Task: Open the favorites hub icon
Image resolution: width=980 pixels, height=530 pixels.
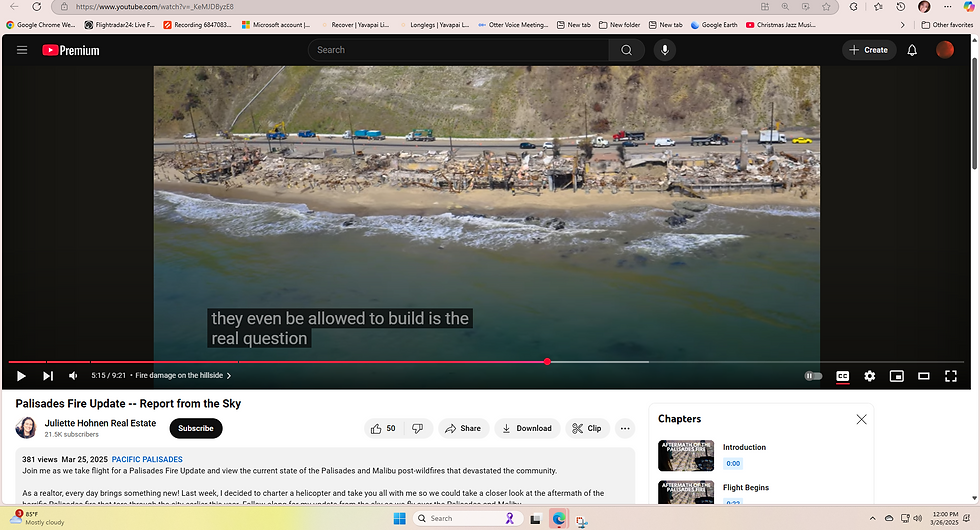Action: coord(878,6)
